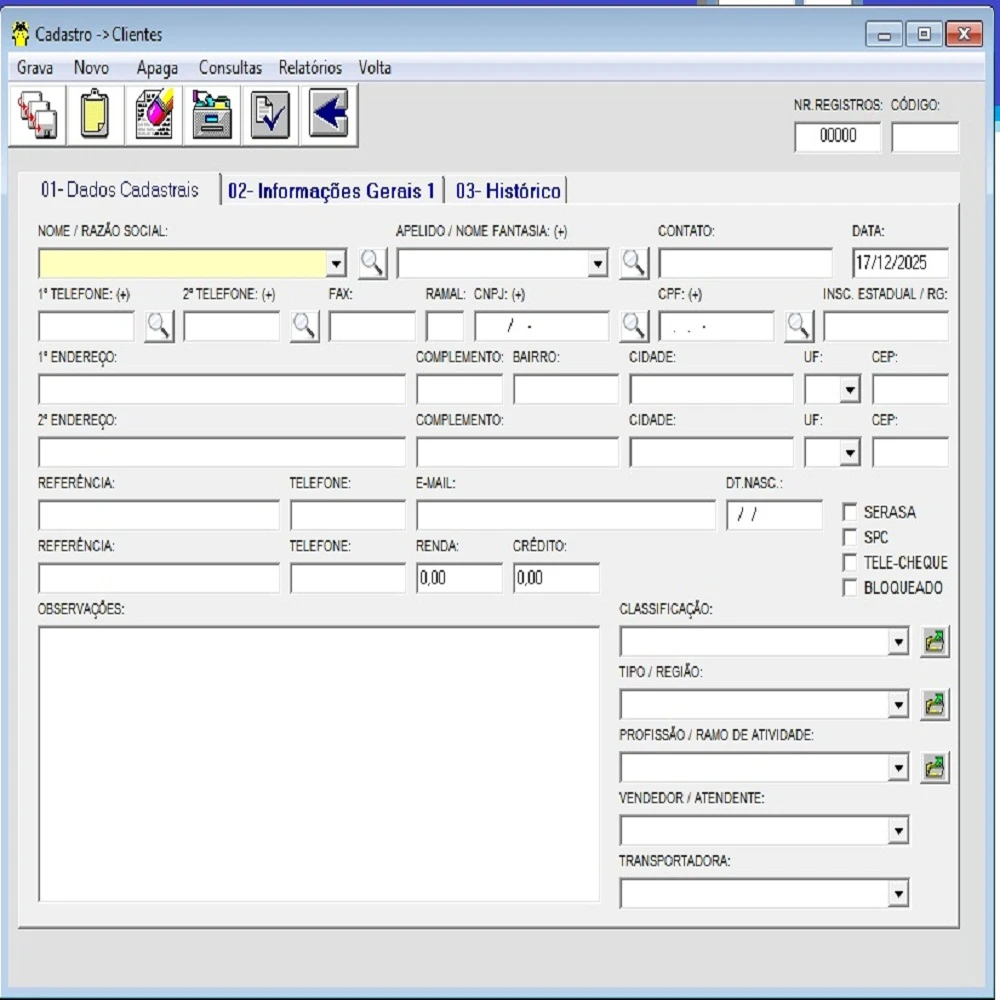Click the Consultas menu item

point(230,68)
